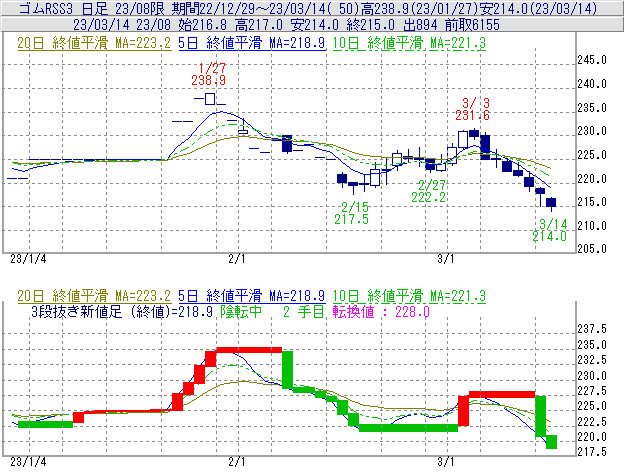Viewport: 624px width, 475px height.
Task: Click the 安214.0(23/03/14) header text
Action: (x=538, y=8)
